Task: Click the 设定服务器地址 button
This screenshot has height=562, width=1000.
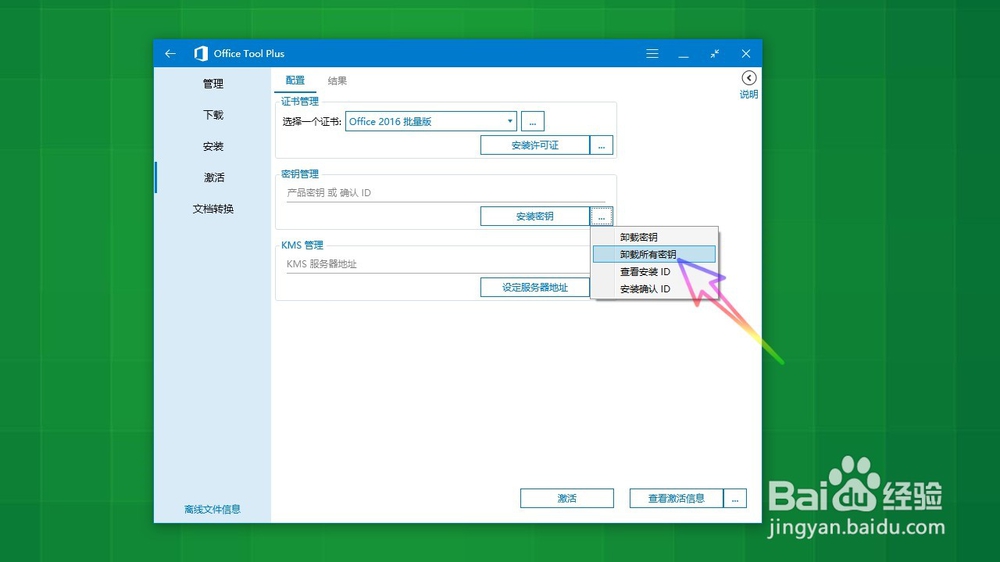Action: (534, 287)
